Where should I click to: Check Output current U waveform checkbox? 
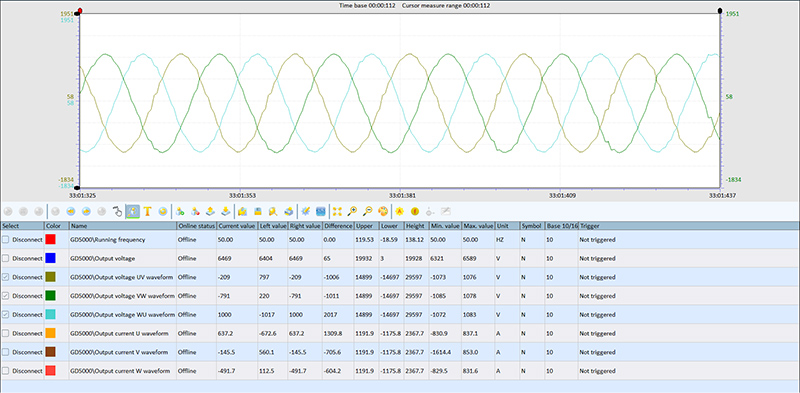point(6,333)
